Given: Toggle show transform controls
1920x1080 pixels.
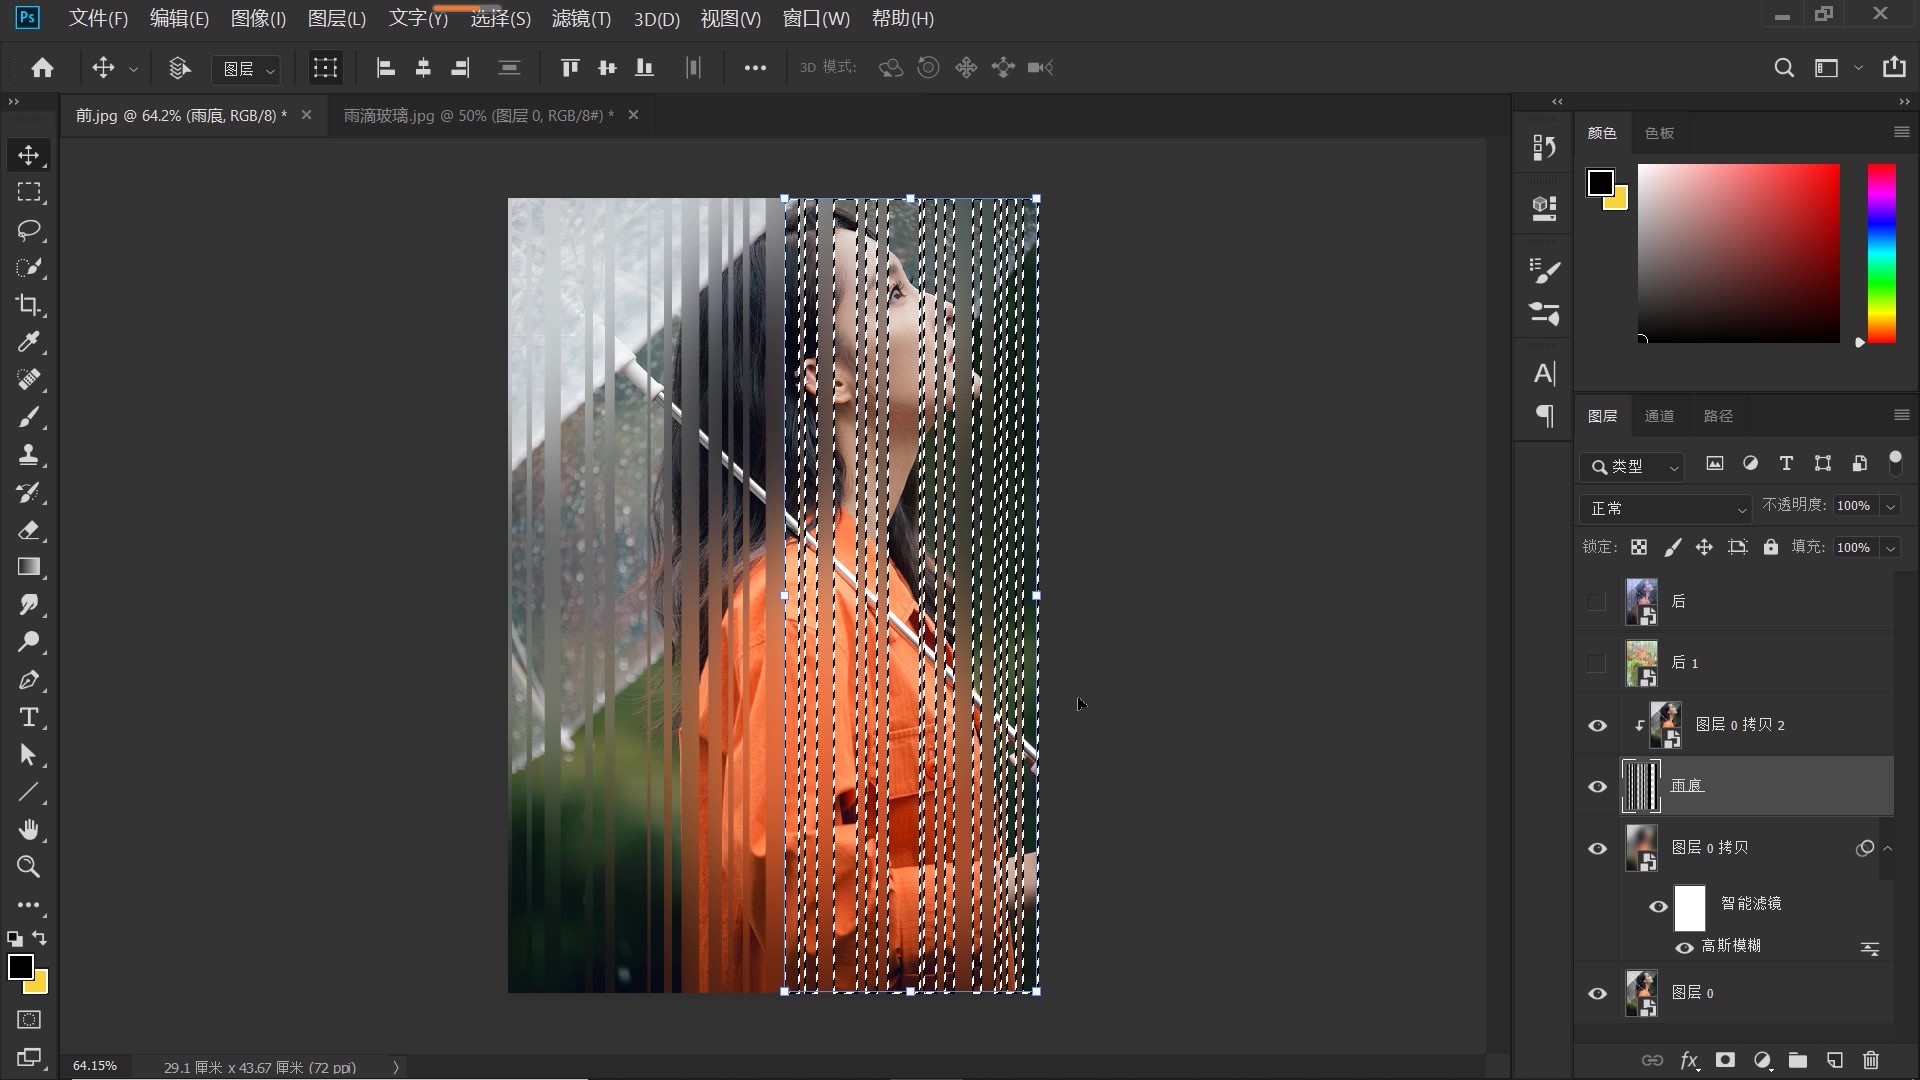Looking at the screenshot, I should click(325, 67).
